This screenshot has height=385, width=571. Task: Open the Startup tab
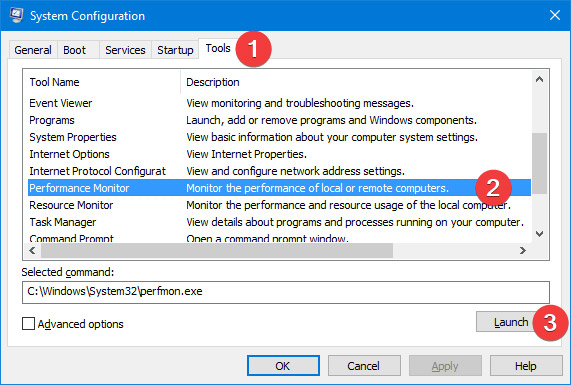[x=175, y=50]
